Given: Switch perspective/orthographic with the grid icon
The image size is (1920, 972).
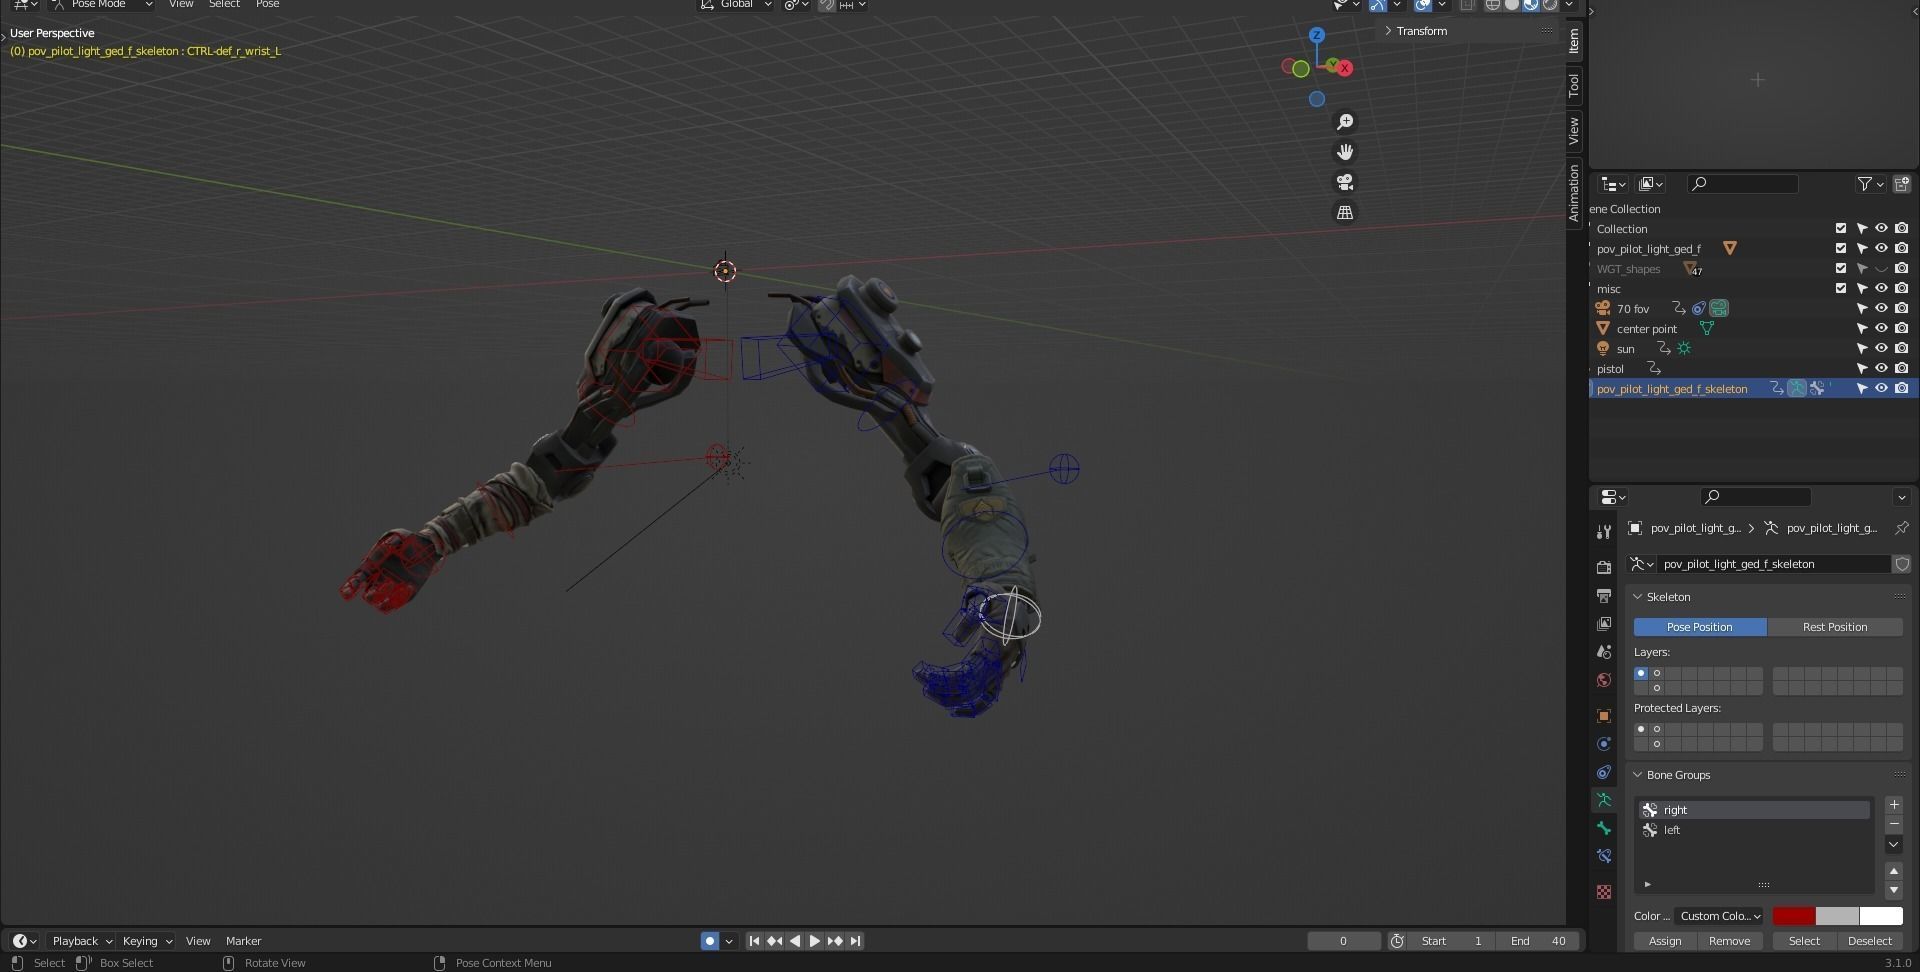Looking at the screenshot, I should (x=1345, y=212).
